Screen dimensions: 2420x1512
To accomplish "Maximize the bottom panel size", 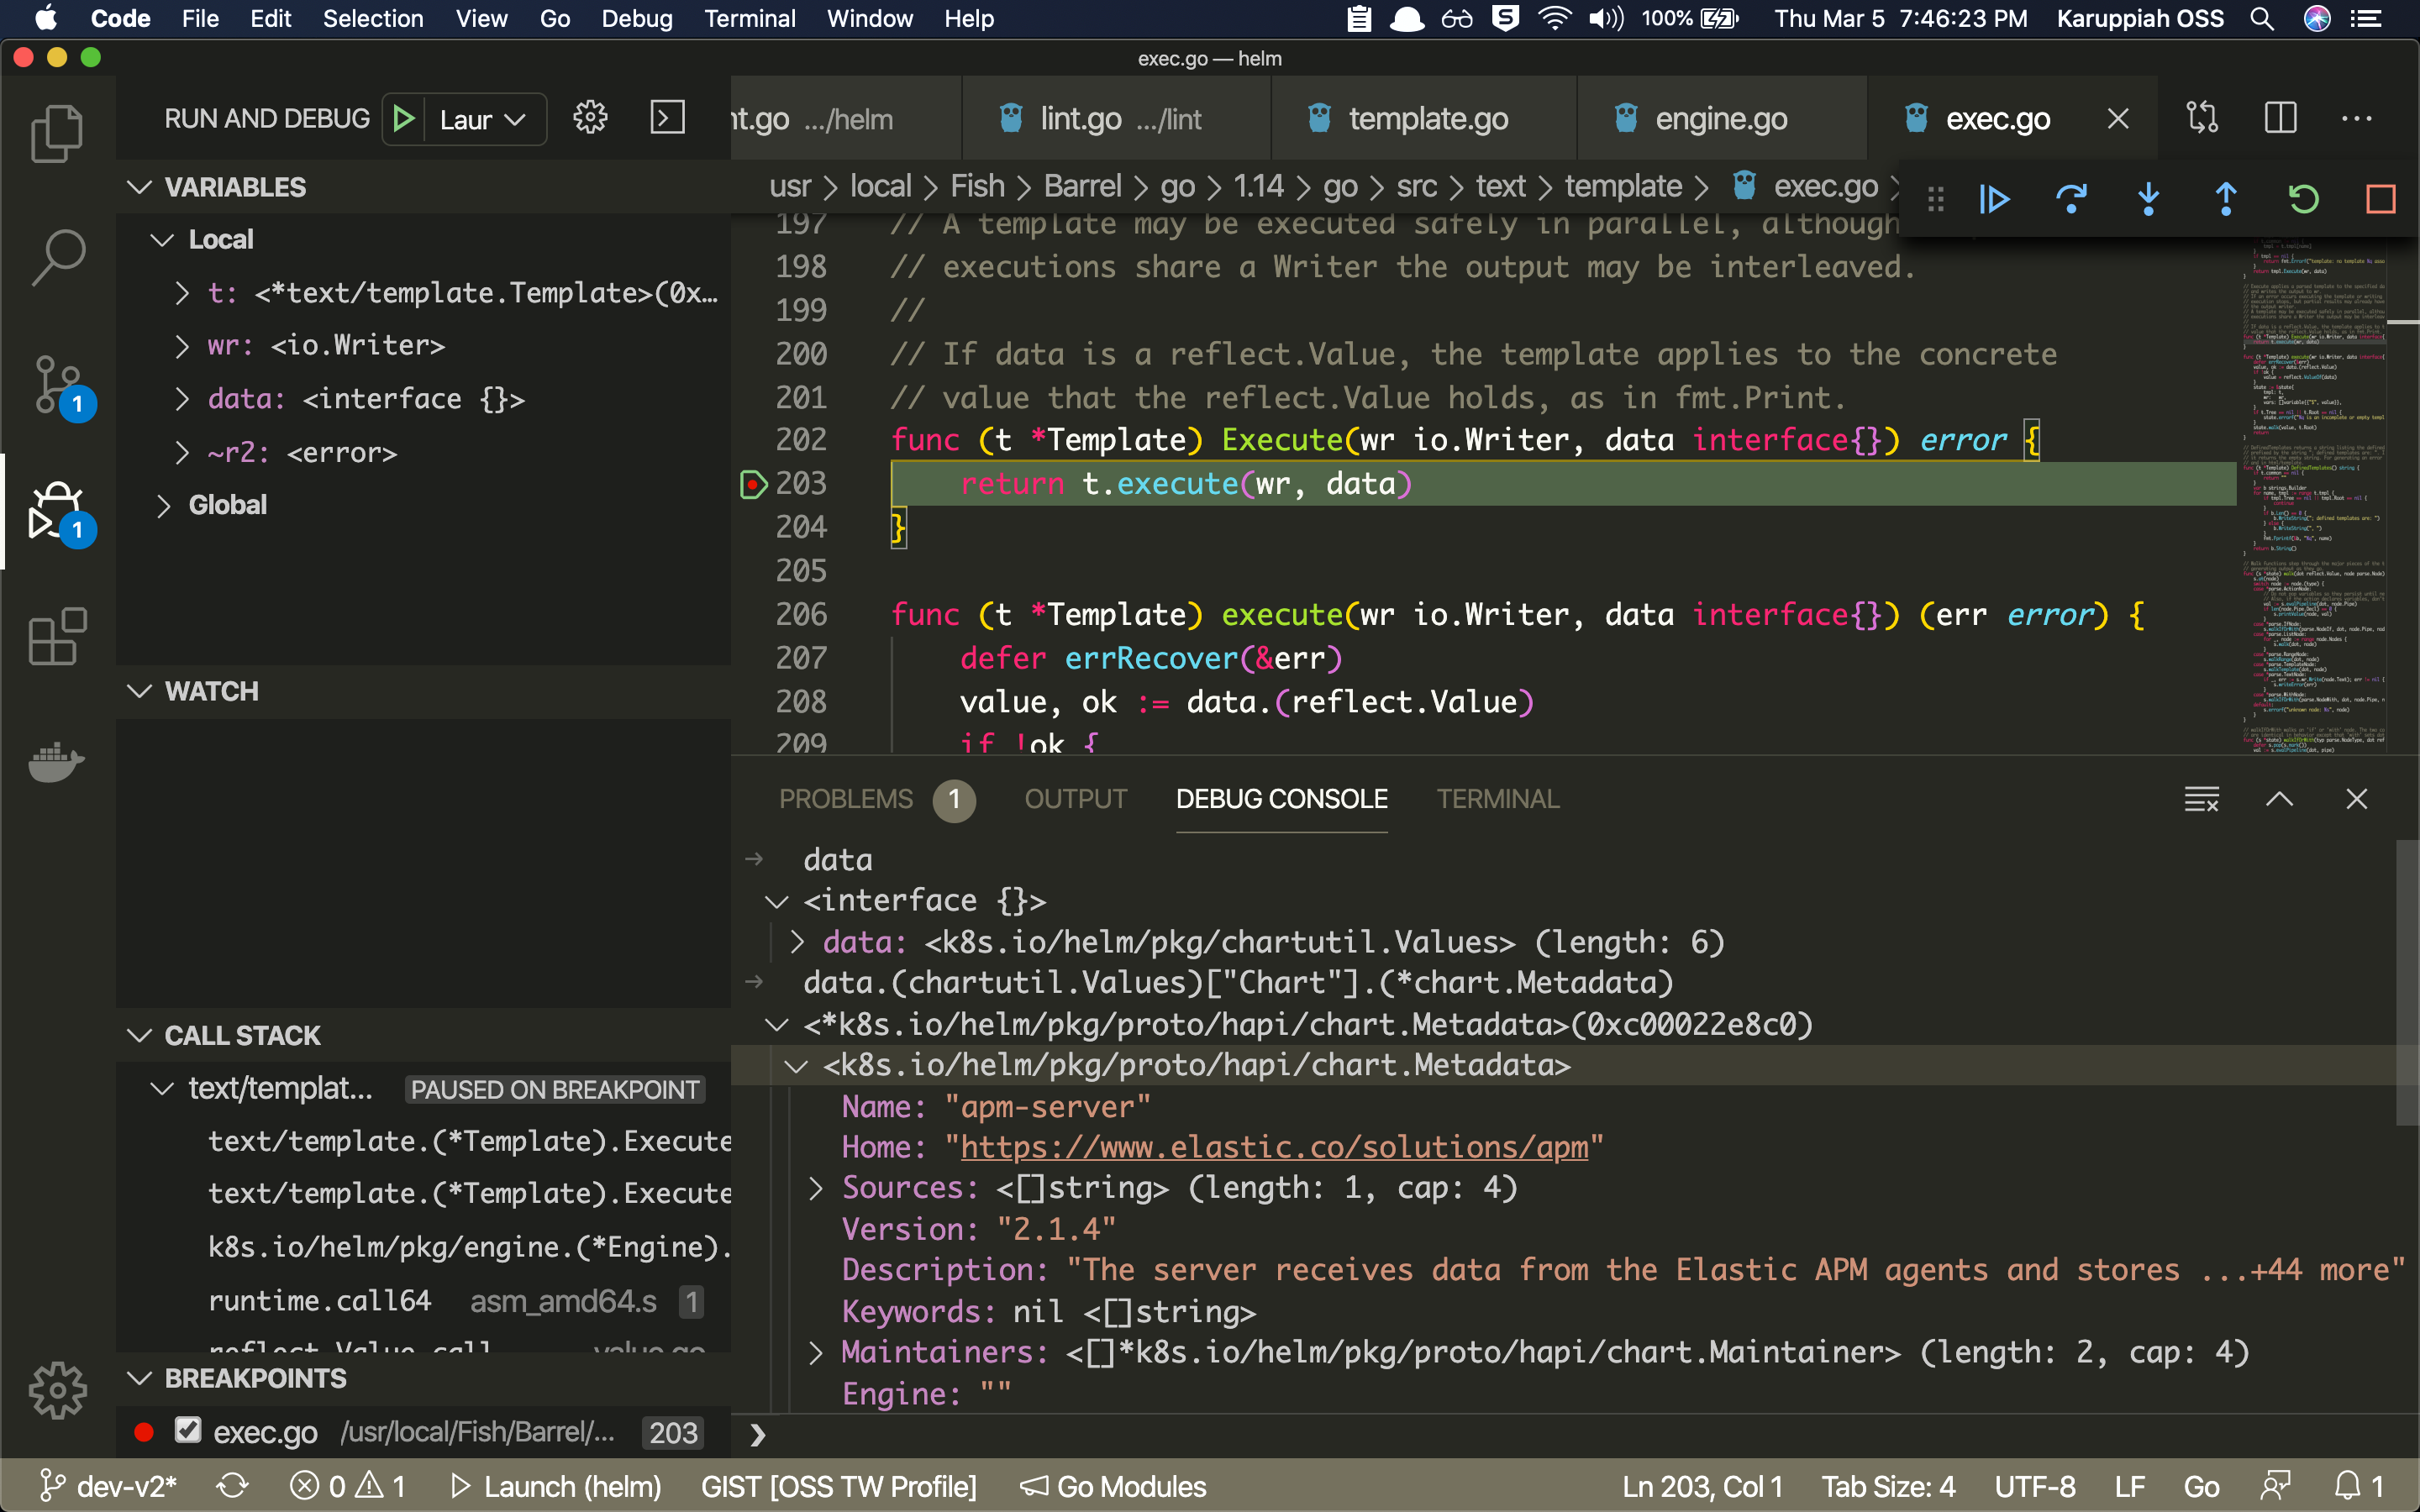I will [2279, 799].
